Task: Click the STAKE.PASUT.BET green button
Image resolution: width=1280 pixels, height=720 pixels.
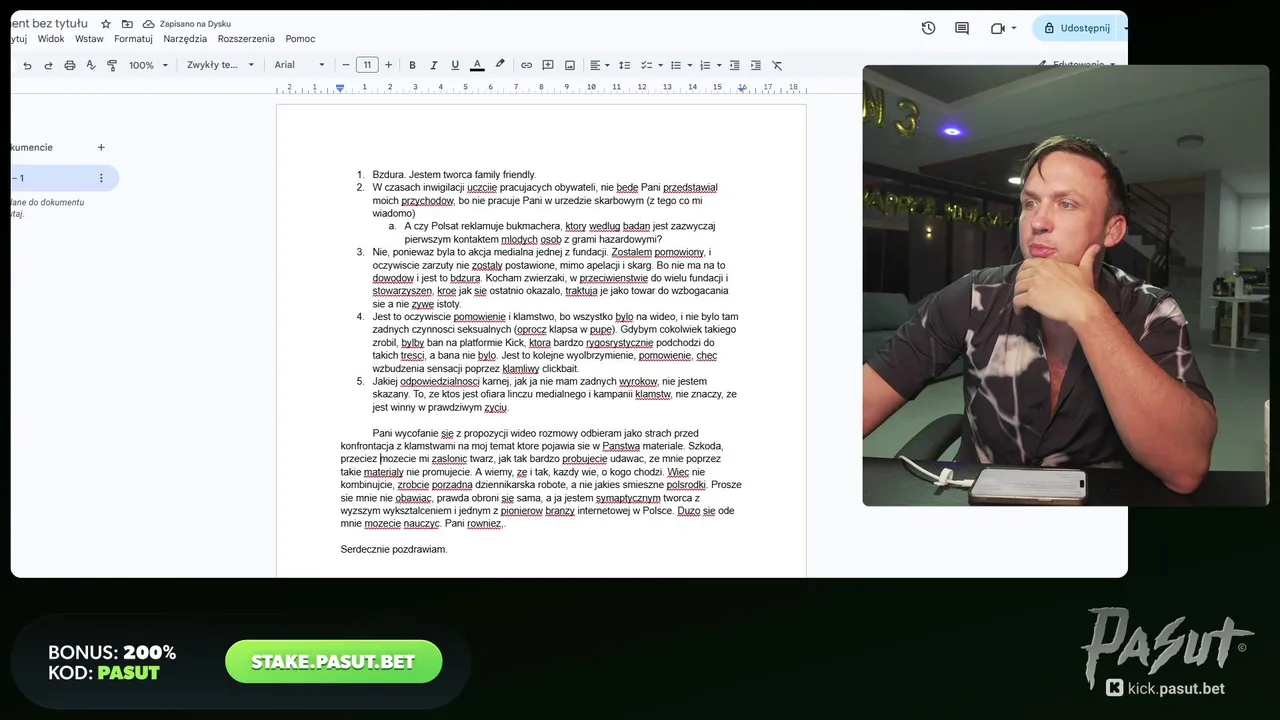Action: (x=333, y=662)
